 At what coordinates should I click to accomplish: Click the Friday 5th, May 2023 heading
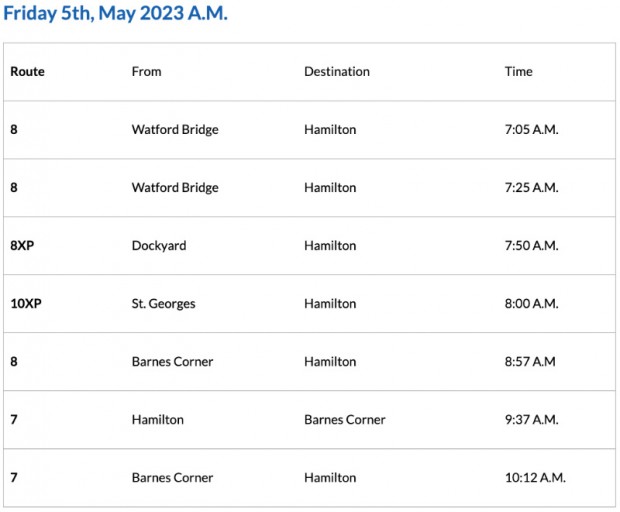[x=115, y=16]
